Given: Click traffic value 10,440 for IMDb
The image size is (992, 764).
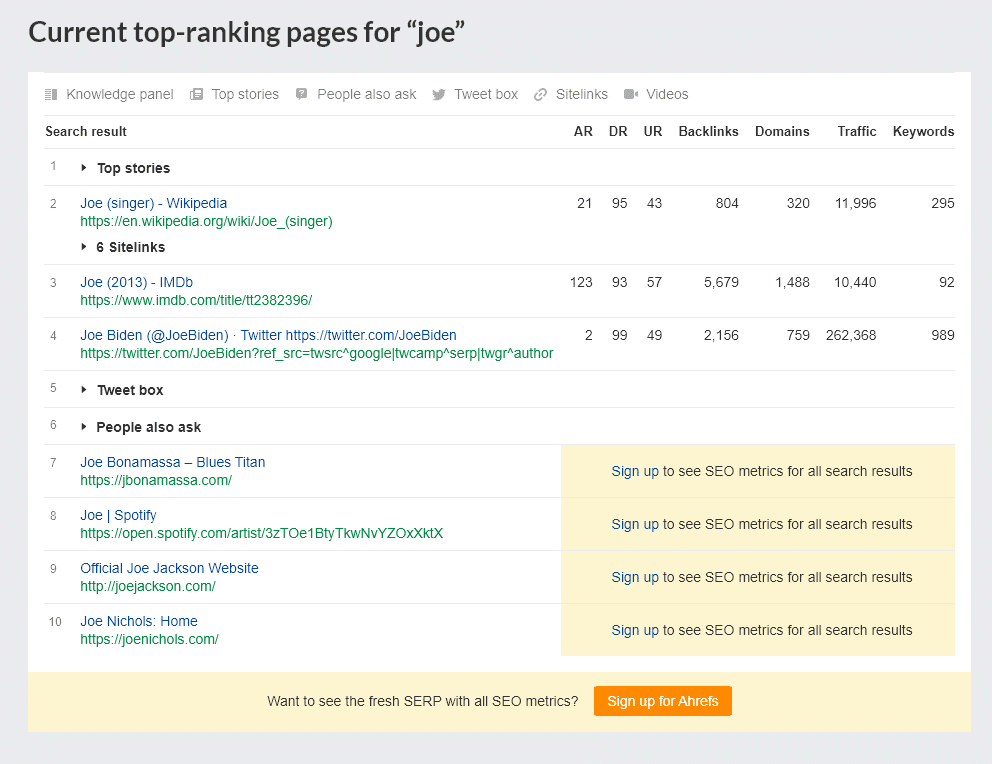Looking at the screenshot, I should [x=855, y=282].
